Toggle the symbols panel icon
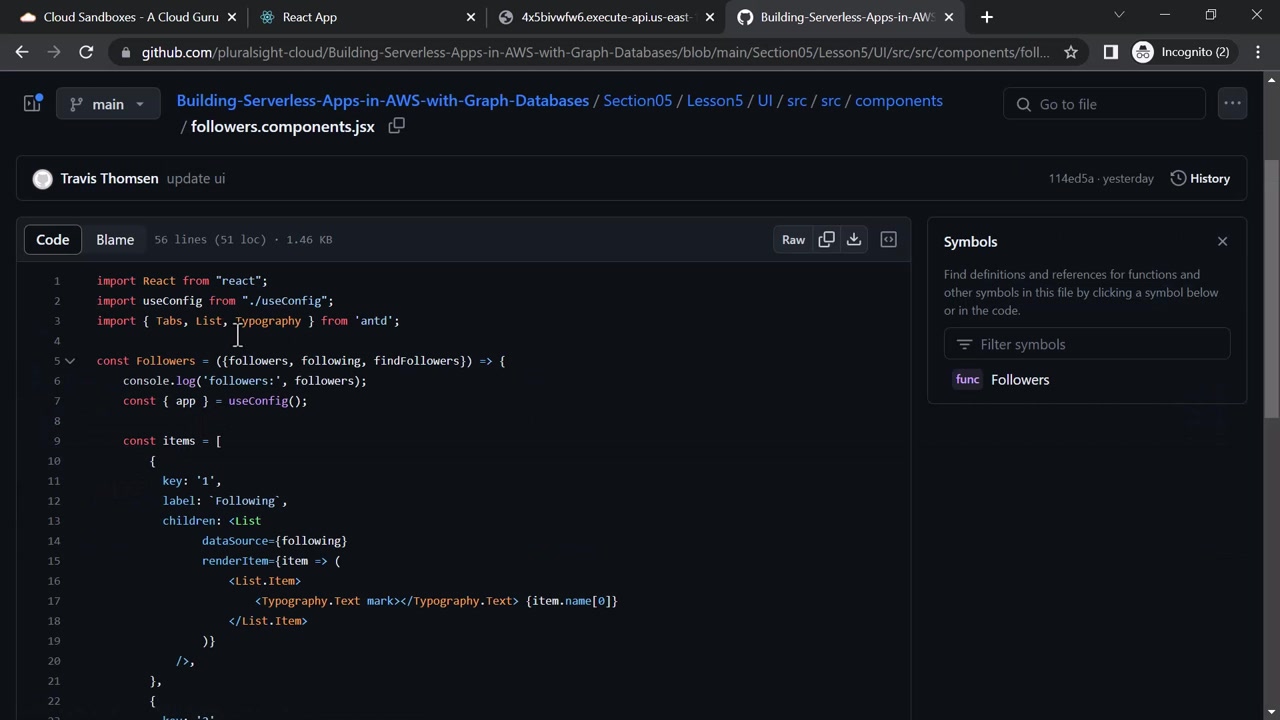The image size is (1280, 720). pyautogui.click(x=888, y=240)
